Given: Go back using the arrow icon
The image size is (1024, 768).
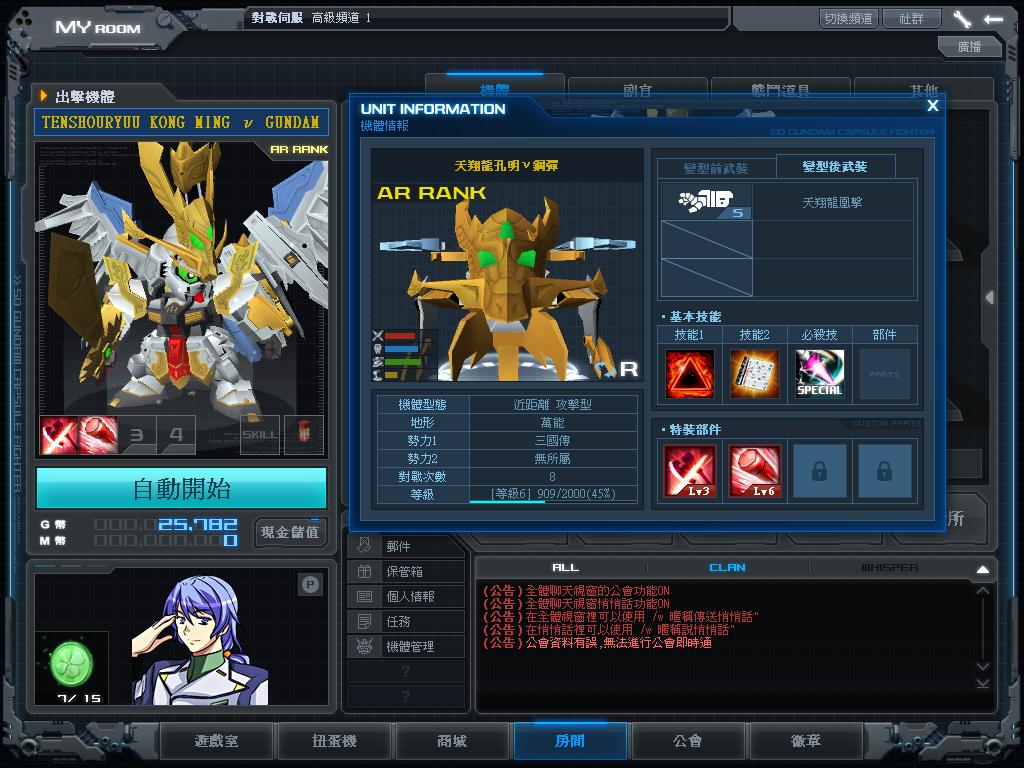Looking at the screenshot, I should tap(993, 19).
